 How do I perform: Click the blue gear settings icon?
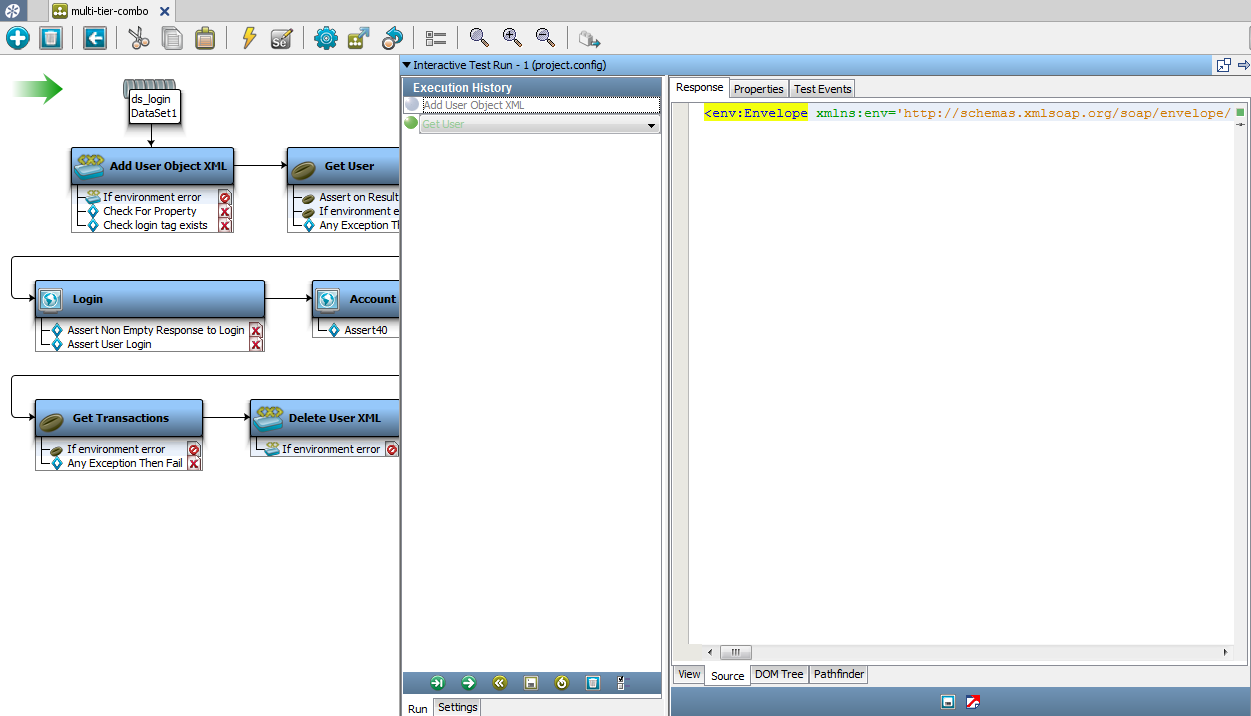click(326, 38)
